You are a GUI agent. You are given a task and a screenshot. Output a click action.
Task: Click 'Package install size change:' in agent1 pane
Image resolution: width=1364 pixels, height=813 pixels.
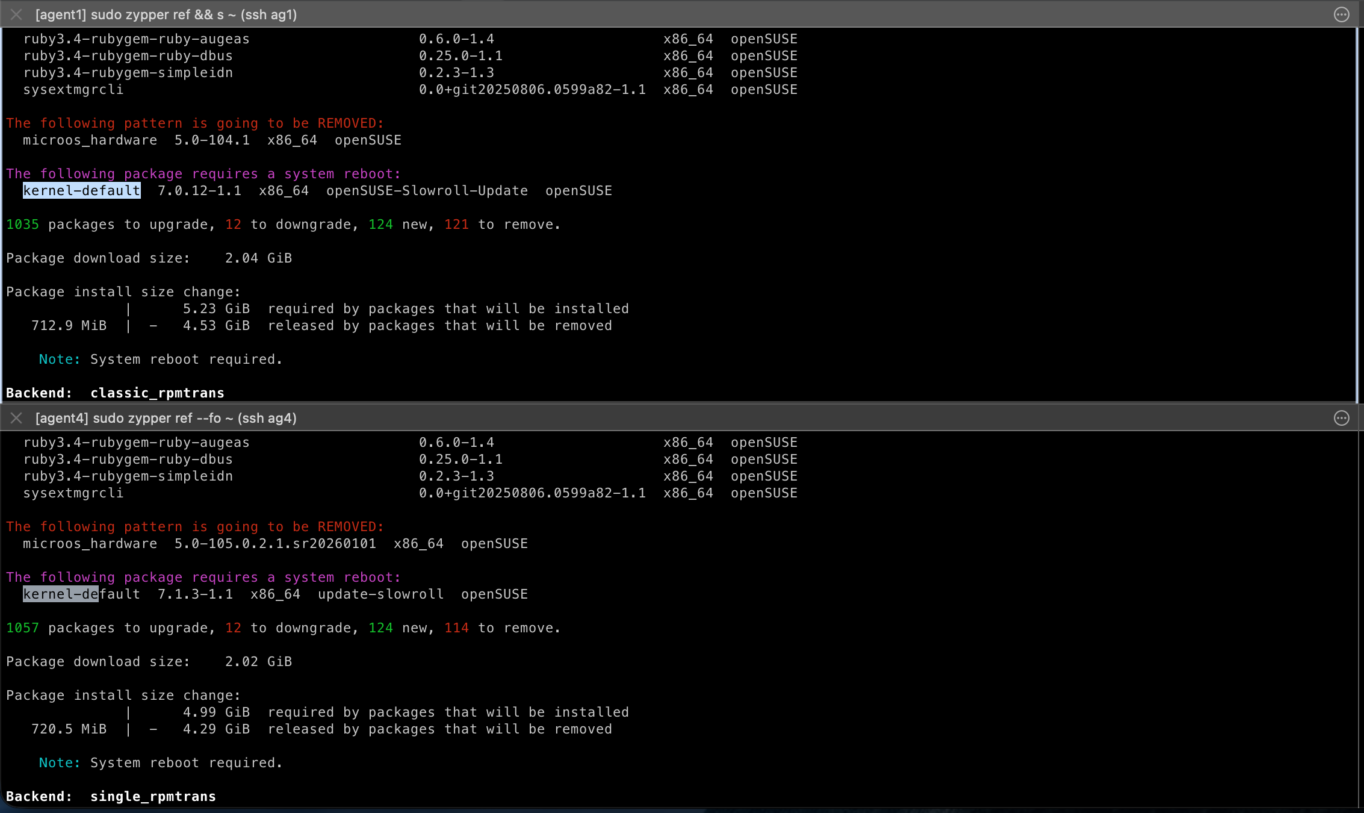coord(123,292)
